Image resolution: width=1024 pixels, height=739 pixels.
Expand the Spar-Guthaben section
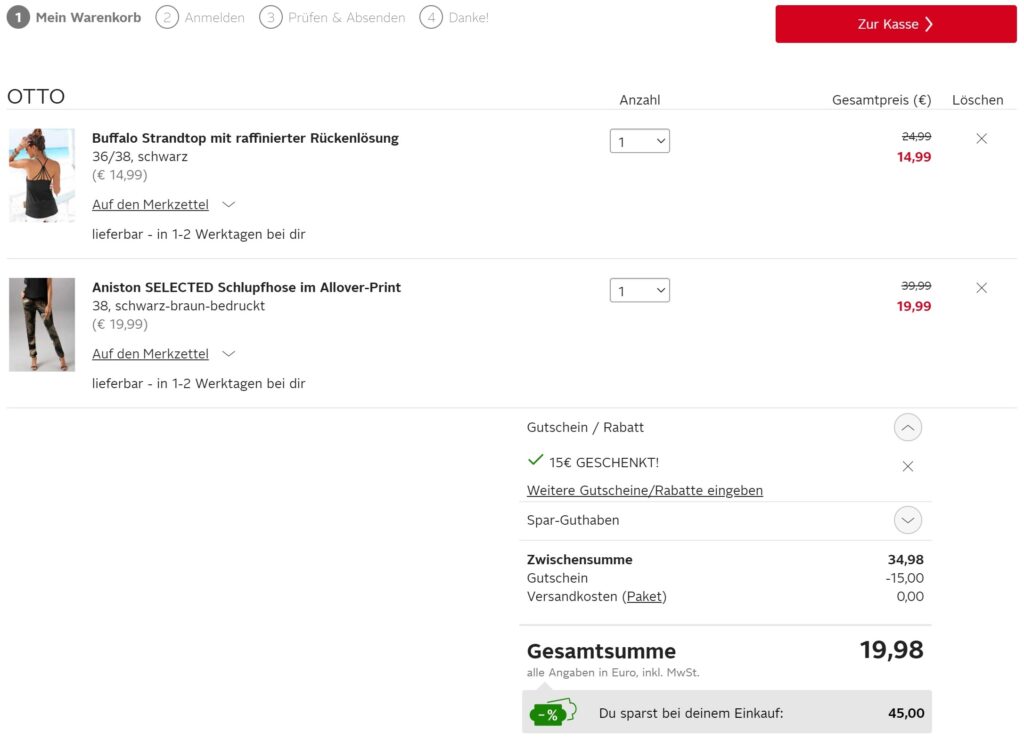[x=907, y=520]
